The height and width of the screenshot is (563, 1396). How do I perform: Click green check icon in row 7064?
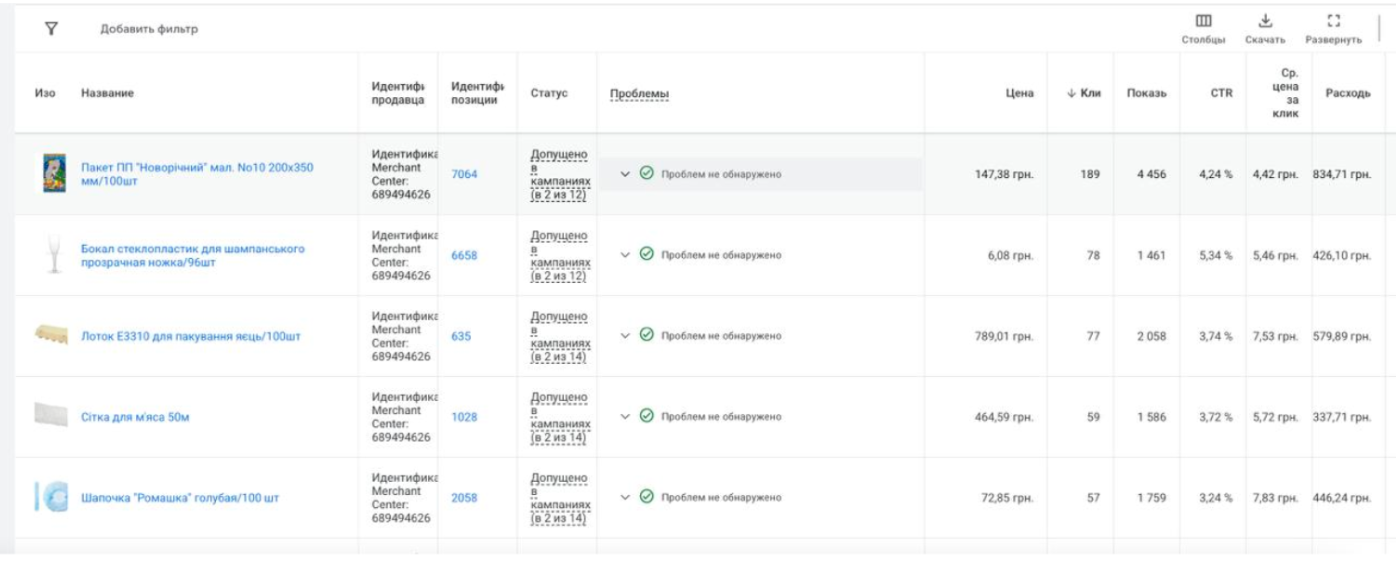point(647,174)
